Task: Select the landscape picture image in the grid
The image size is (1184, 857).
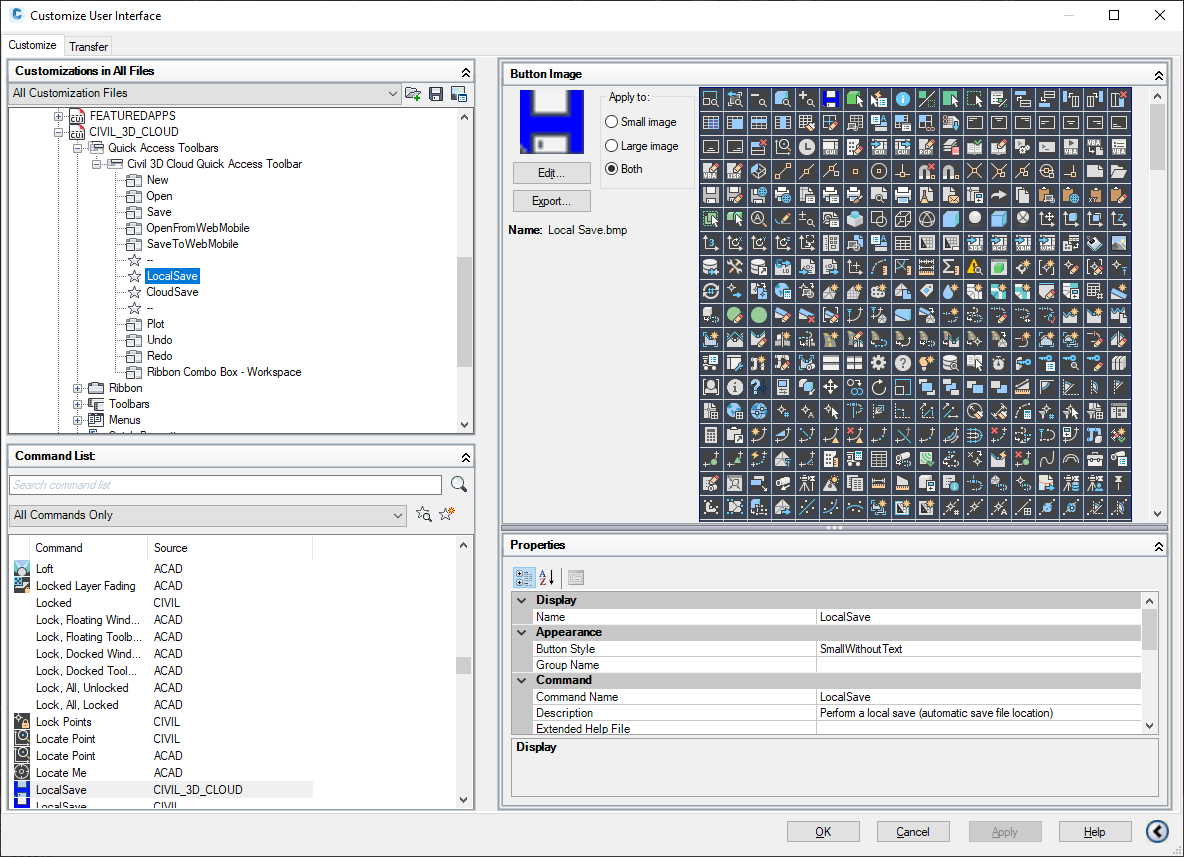Action: pyautogui.click(x=1118, y=243)
